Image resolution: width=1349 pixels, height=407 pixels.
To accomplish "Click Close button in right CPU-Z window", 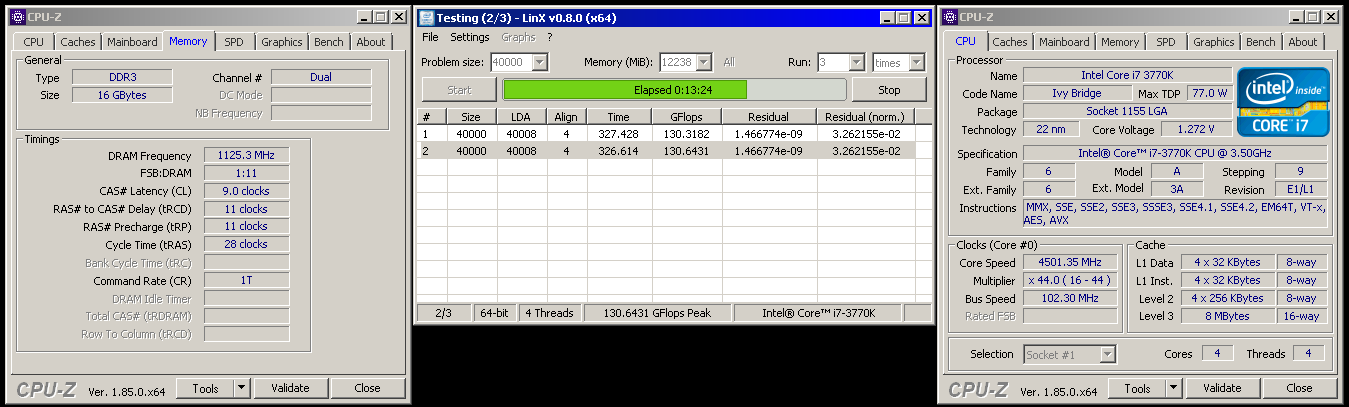I will pos(1299,388).
